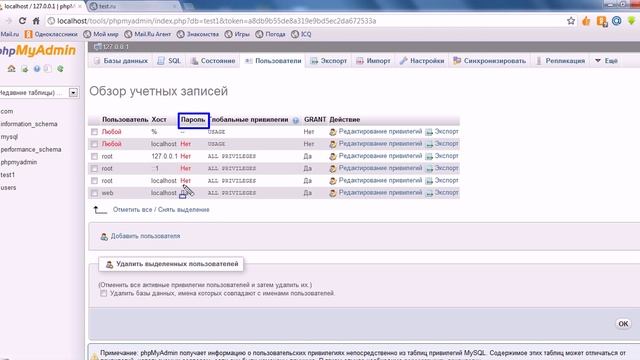Open users database in sidebar
The width and height of the screenshot is (640, 360).
click(8, 188)
